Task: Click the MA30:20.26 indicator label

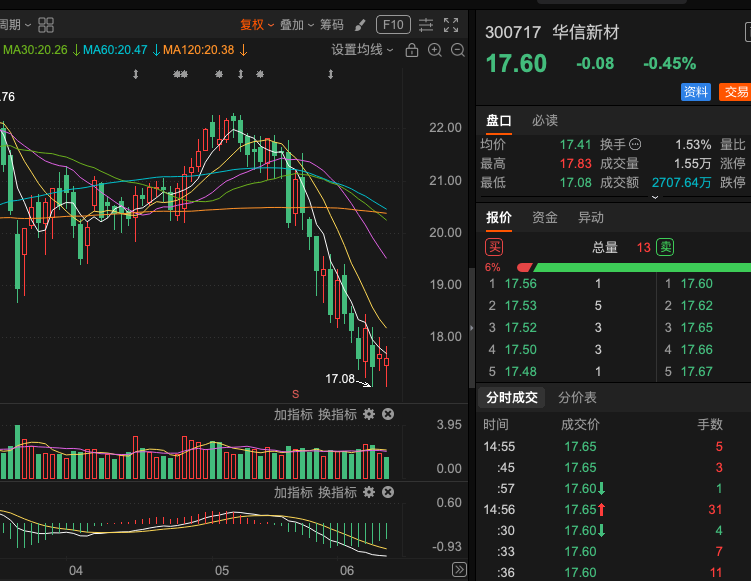Action: click(35, 50)
